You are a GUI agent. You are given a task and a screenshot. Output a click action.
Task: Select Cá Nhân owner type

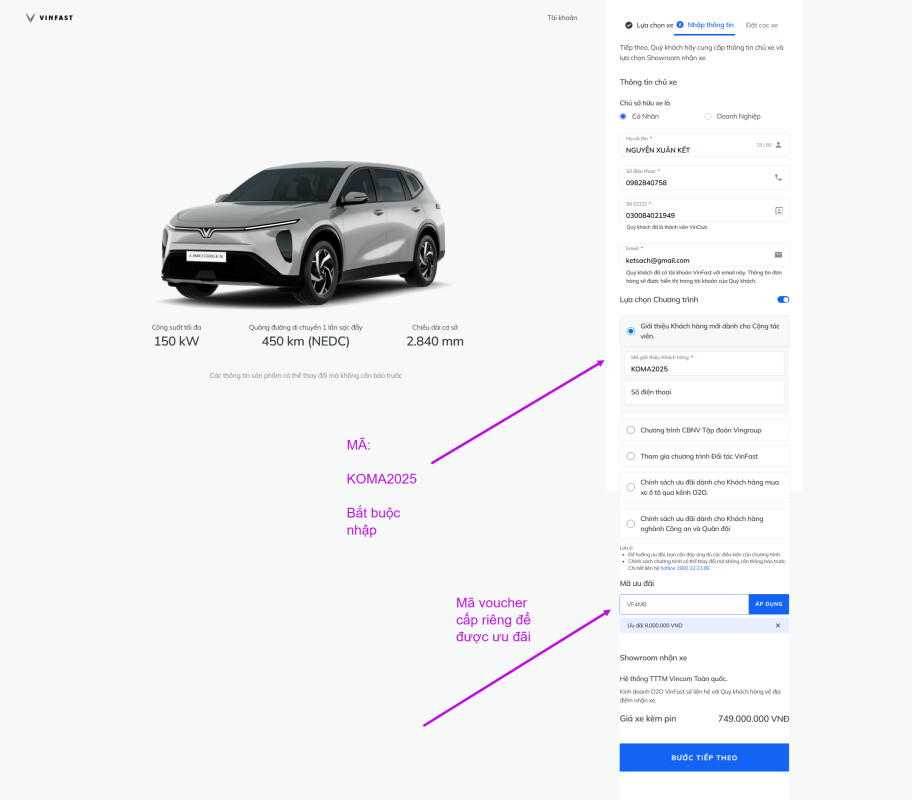click(623, 116)
